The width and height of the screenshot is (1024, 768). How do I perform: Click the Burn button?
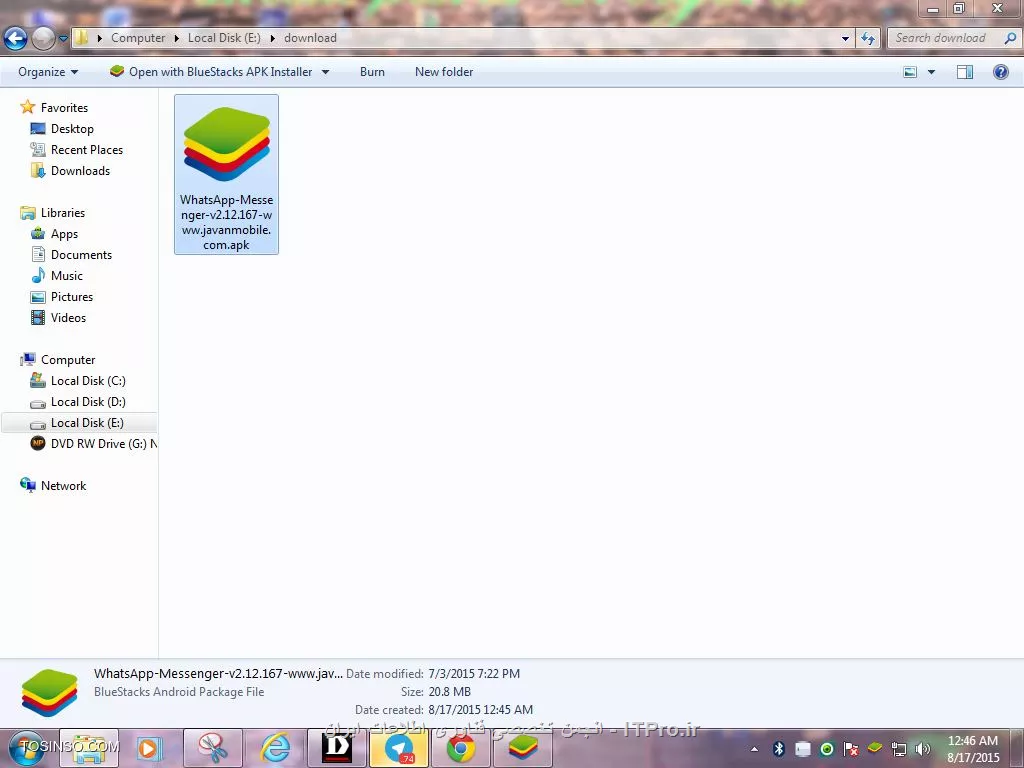pos(372,72)
